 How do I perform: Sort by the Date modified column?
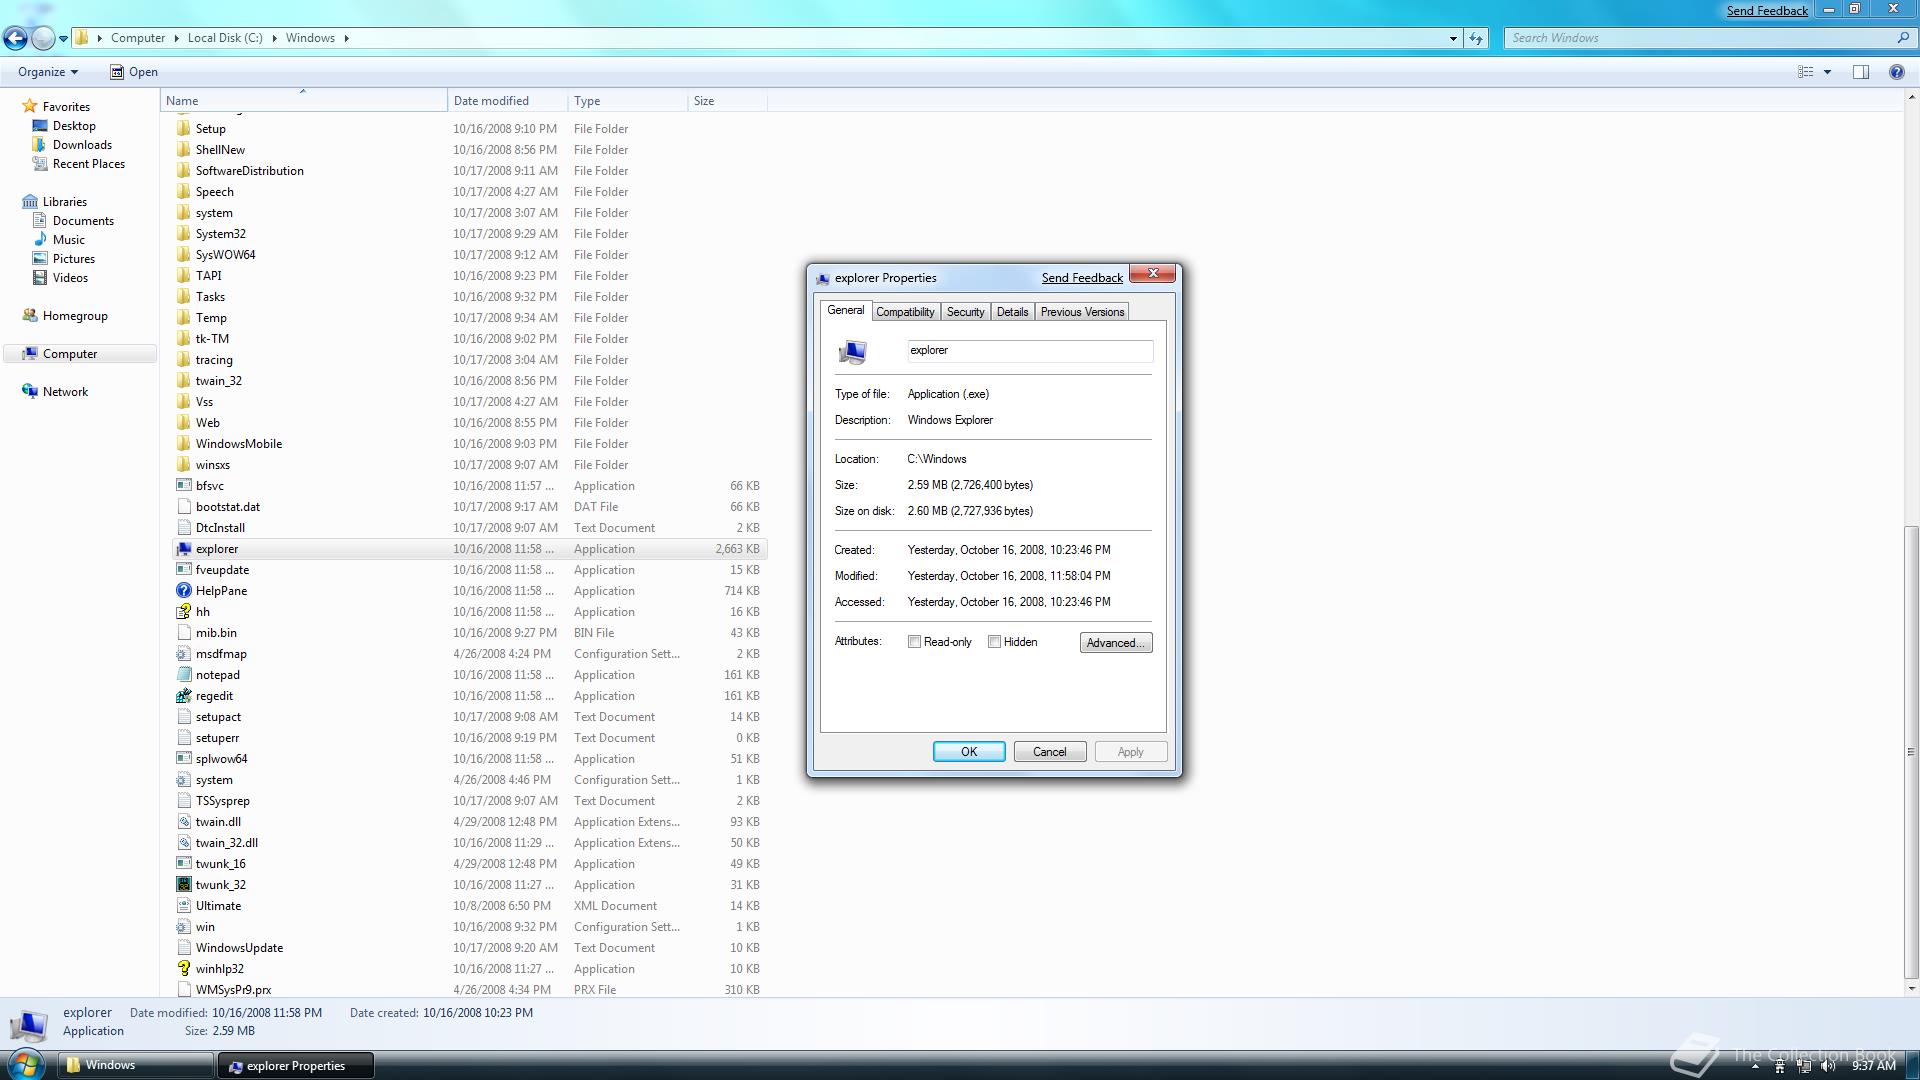pyautogui.click(x=507, y=101)
